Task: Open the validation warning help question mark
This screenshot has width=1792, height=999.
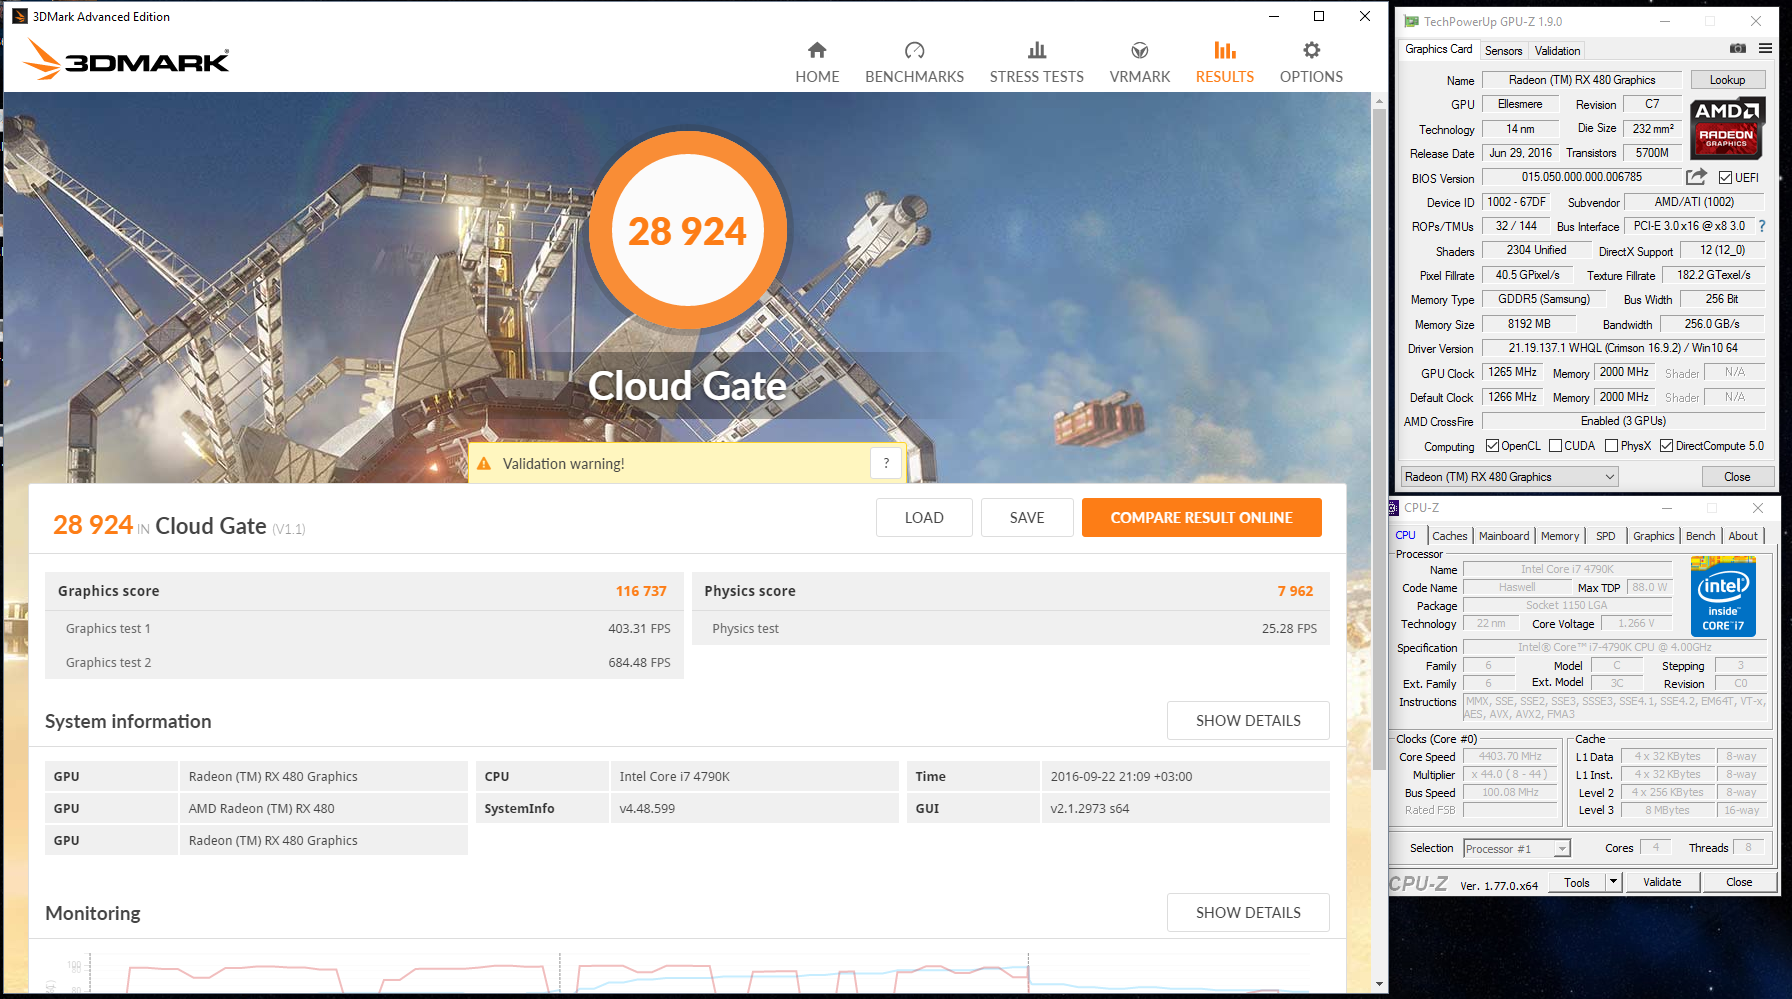Action: [x=886, y=463]
